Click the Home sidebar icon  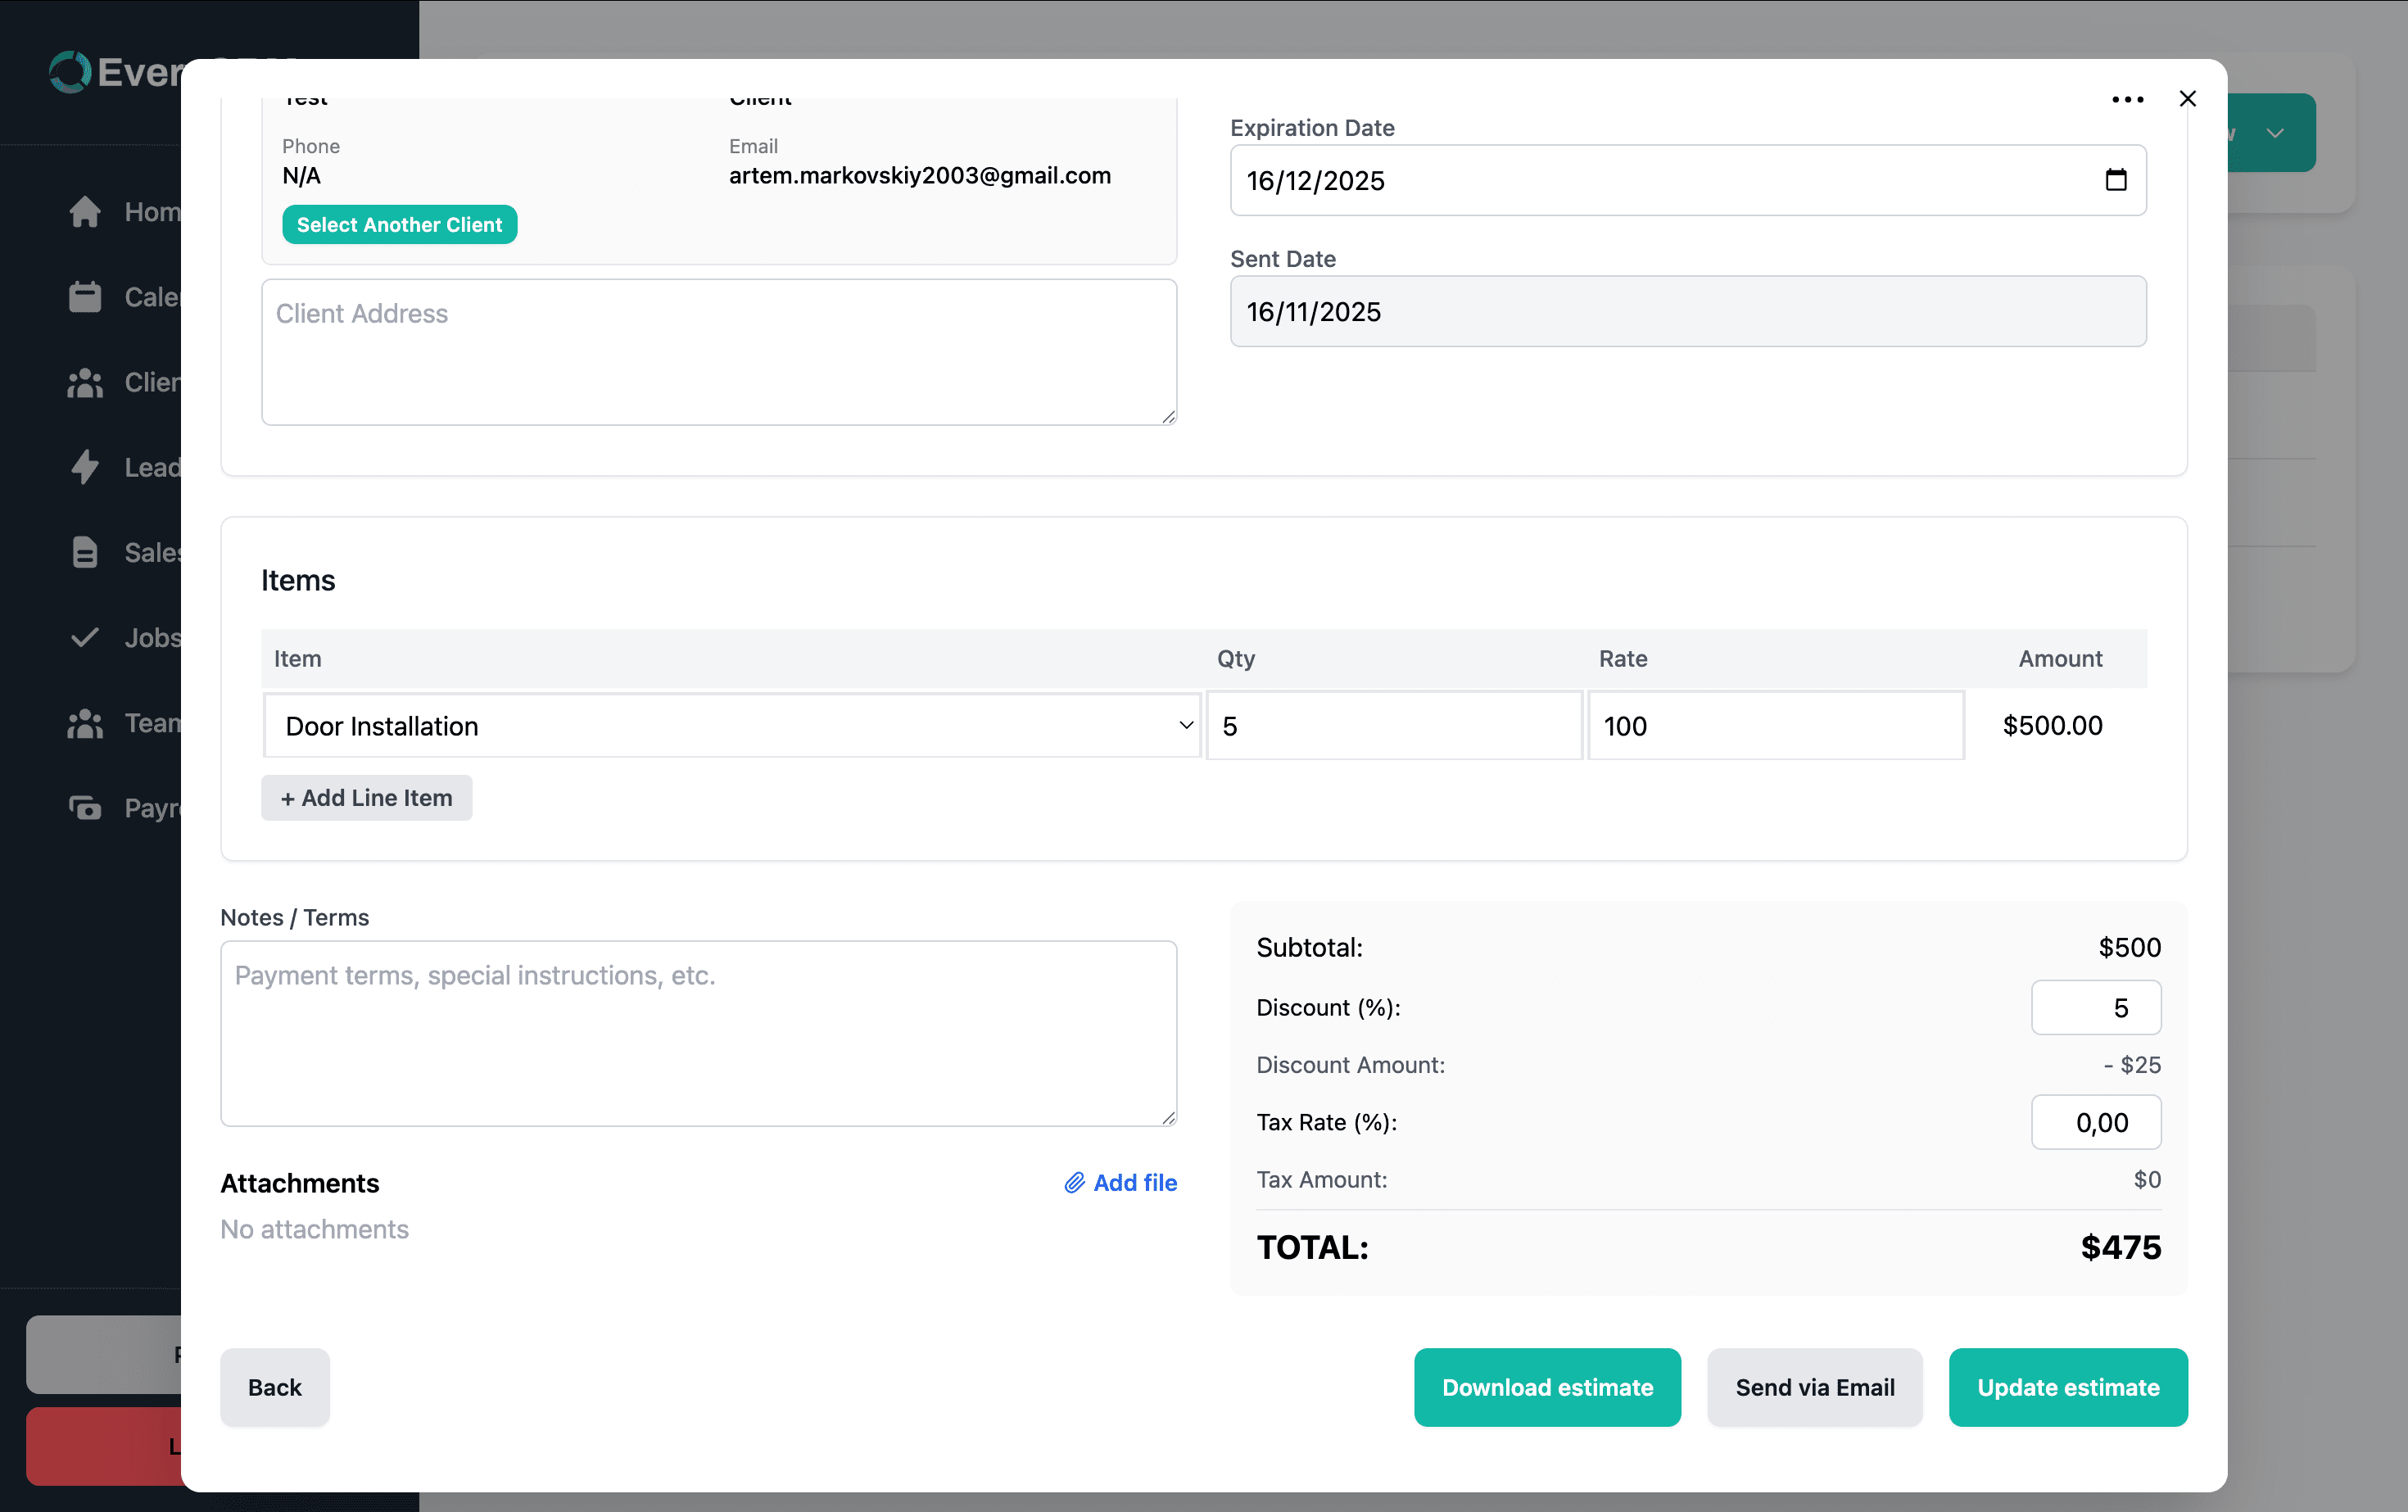pyautogui.click(x=85, y=212)
